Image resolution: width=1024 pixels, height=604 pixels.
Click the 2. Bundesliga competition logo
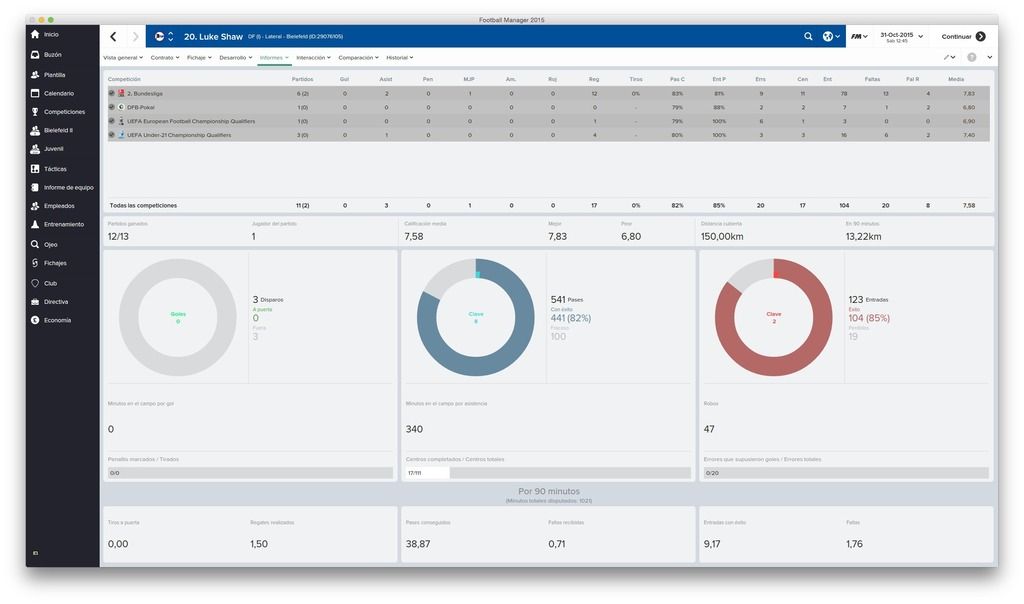pyautogui.click(x=121, y=93)
